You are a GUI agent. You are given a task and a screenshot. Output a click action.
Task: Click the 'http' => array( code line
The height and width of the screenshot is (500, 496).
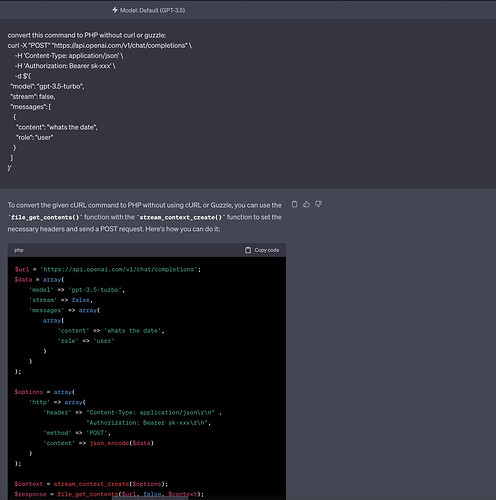point(57,402)
